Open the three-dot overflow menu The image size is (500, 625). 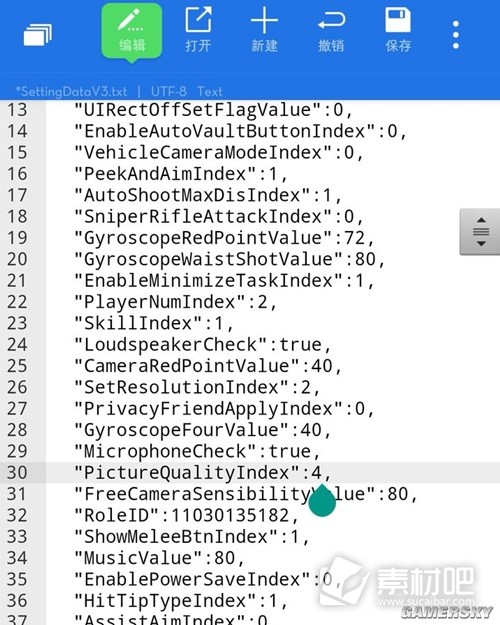[x=456, y=35]
